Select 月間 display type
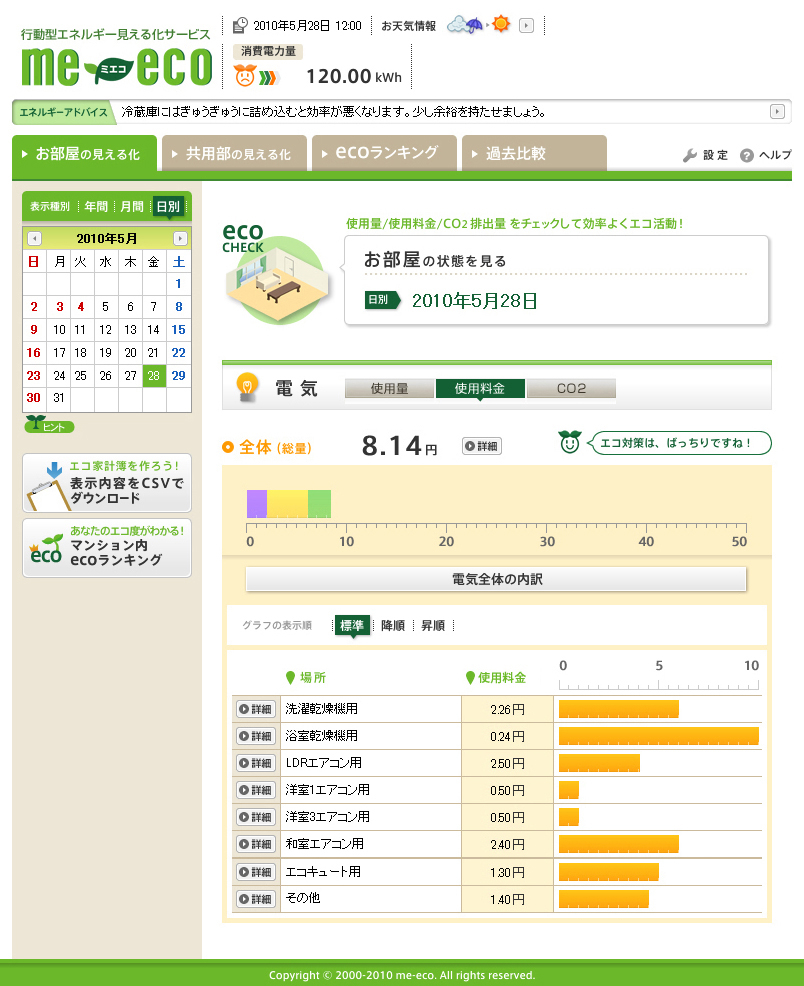Screen dimensions: 804x986 pos(132,207)
